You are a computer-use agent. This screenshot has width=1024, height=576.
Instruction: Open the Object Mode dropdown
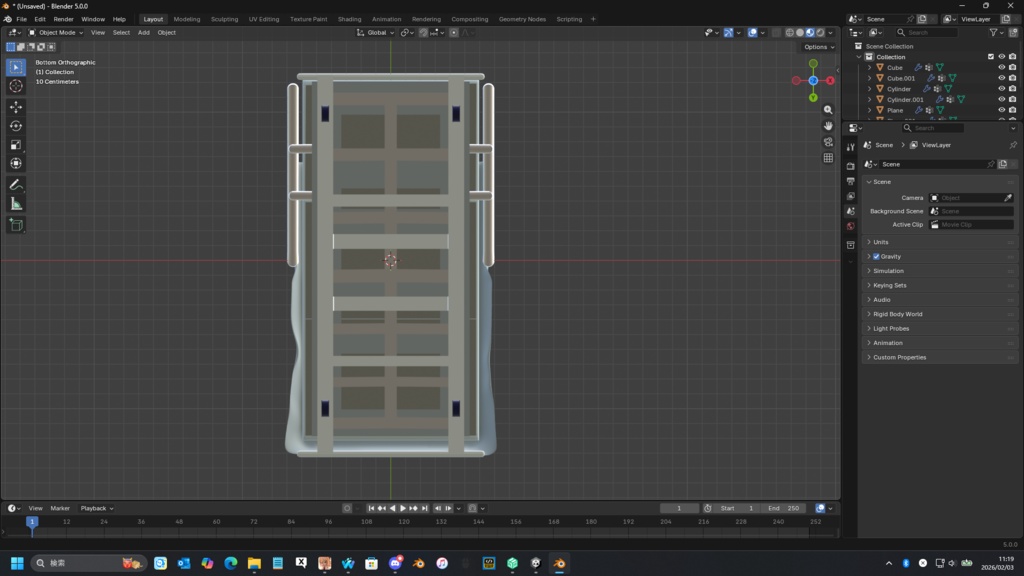58,32
